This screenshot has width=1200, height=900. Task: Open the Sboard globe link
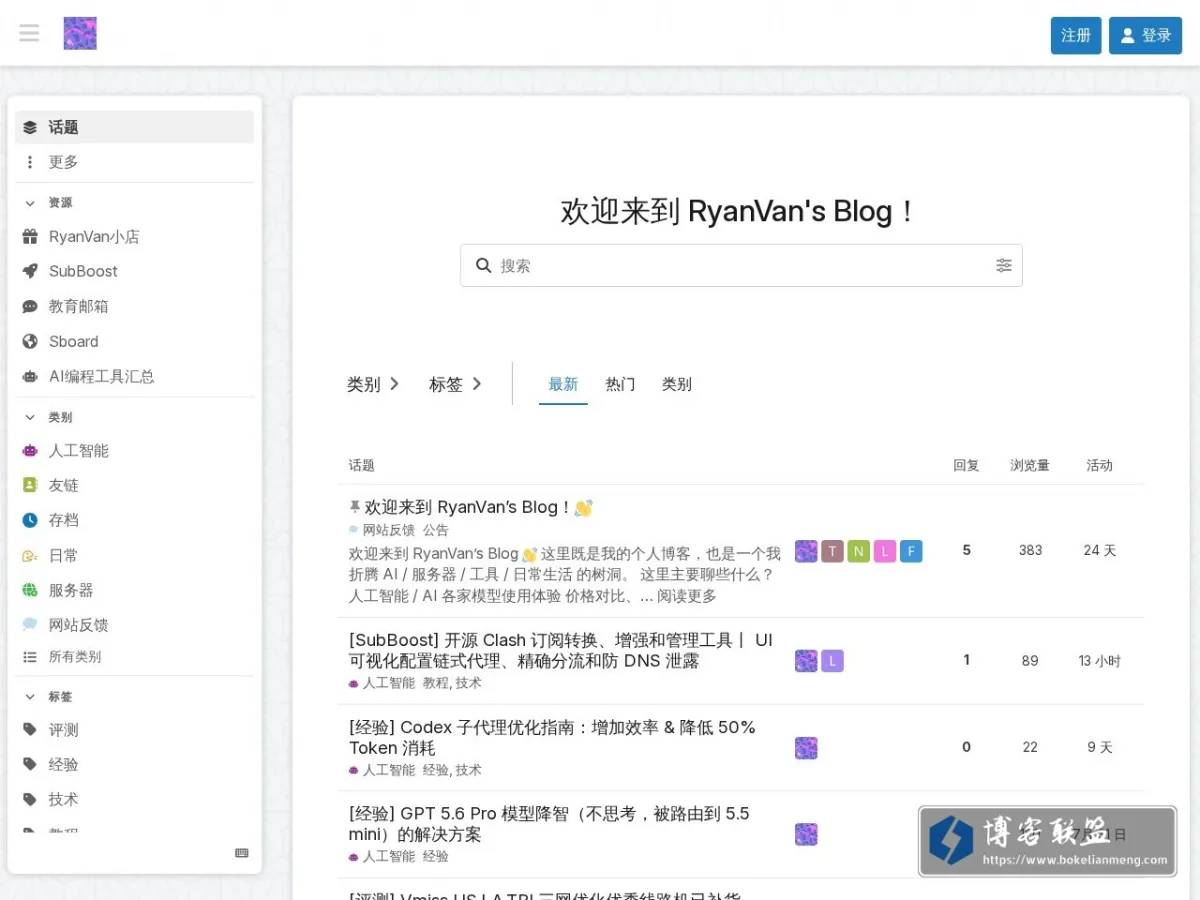pyautogui.click(x=134, y=341)
